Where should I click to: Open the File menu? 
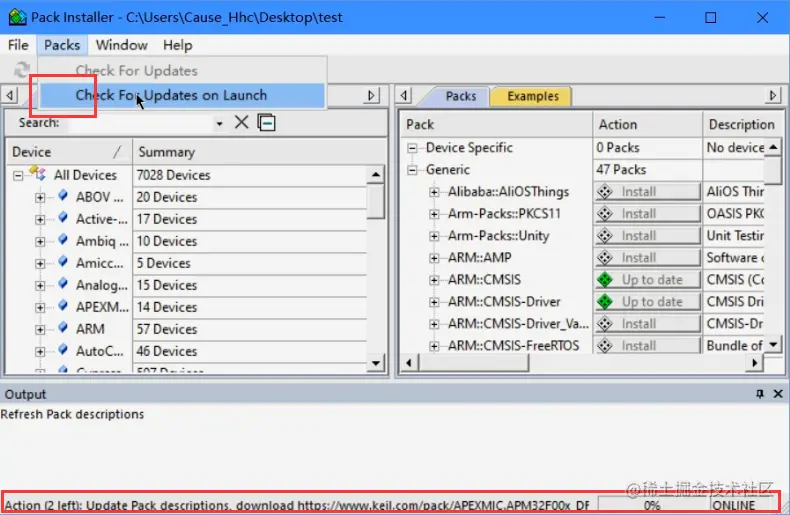point(18,45)
